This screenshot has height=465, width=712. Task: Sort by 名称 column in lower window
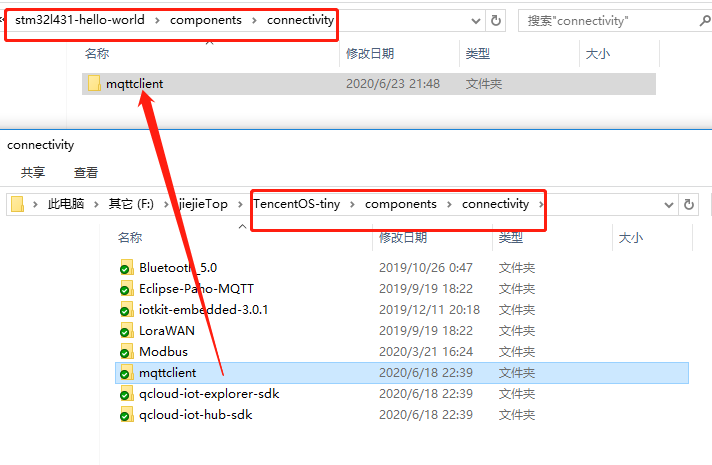[130, 237]
